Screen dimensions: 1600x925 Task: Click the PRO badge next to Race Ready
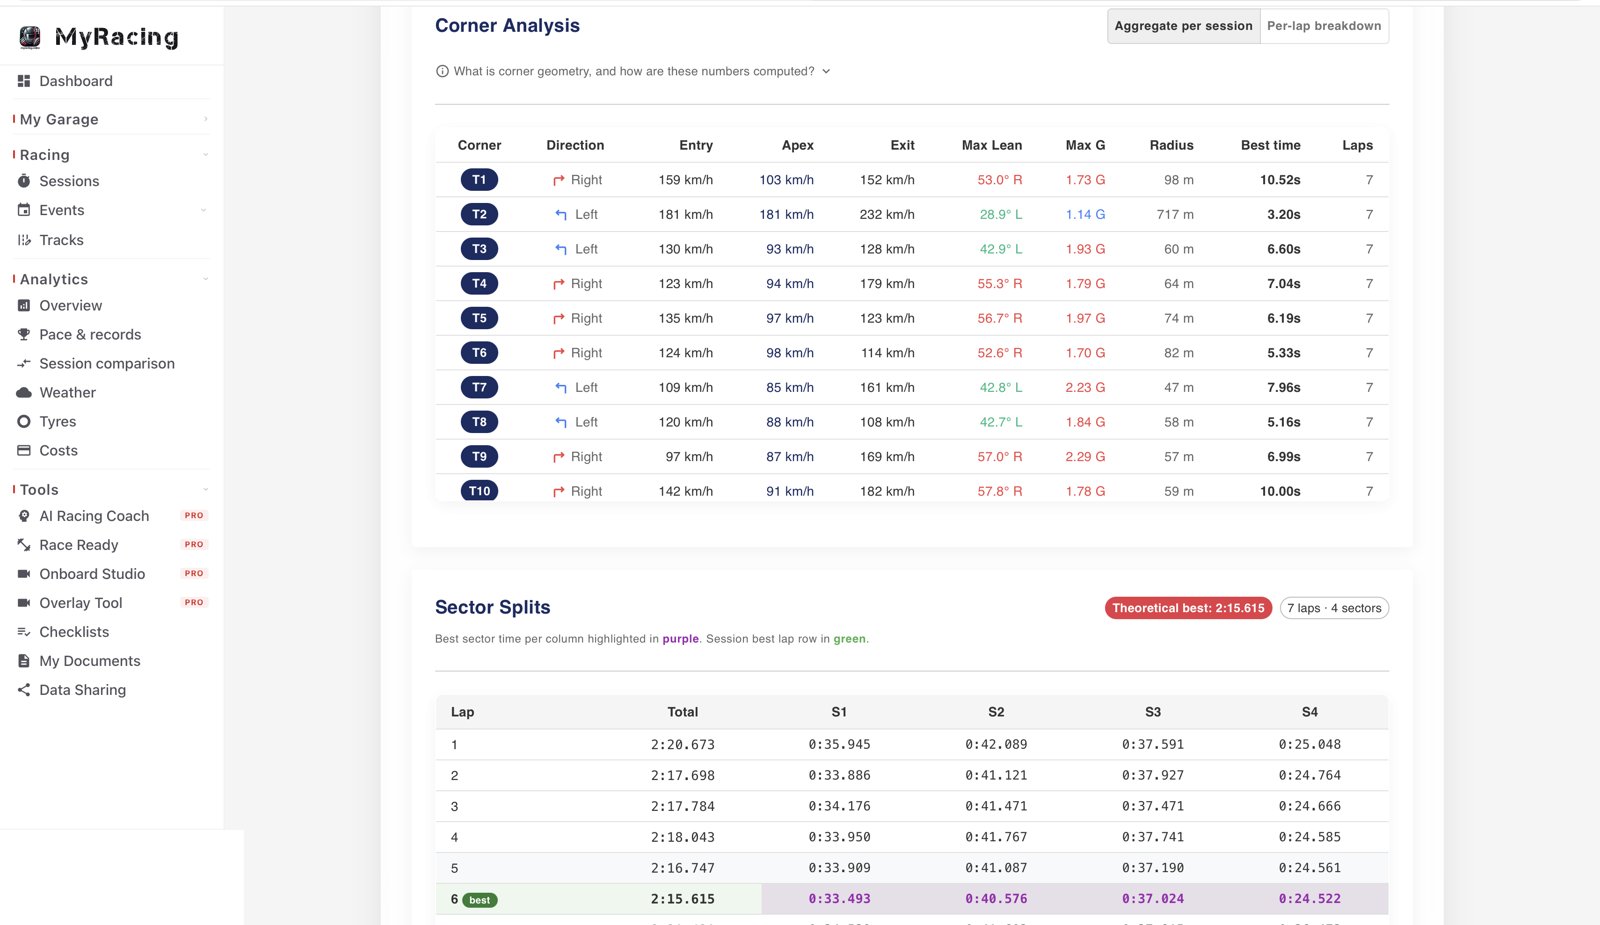pyautogui.click(x=194, y=545)
